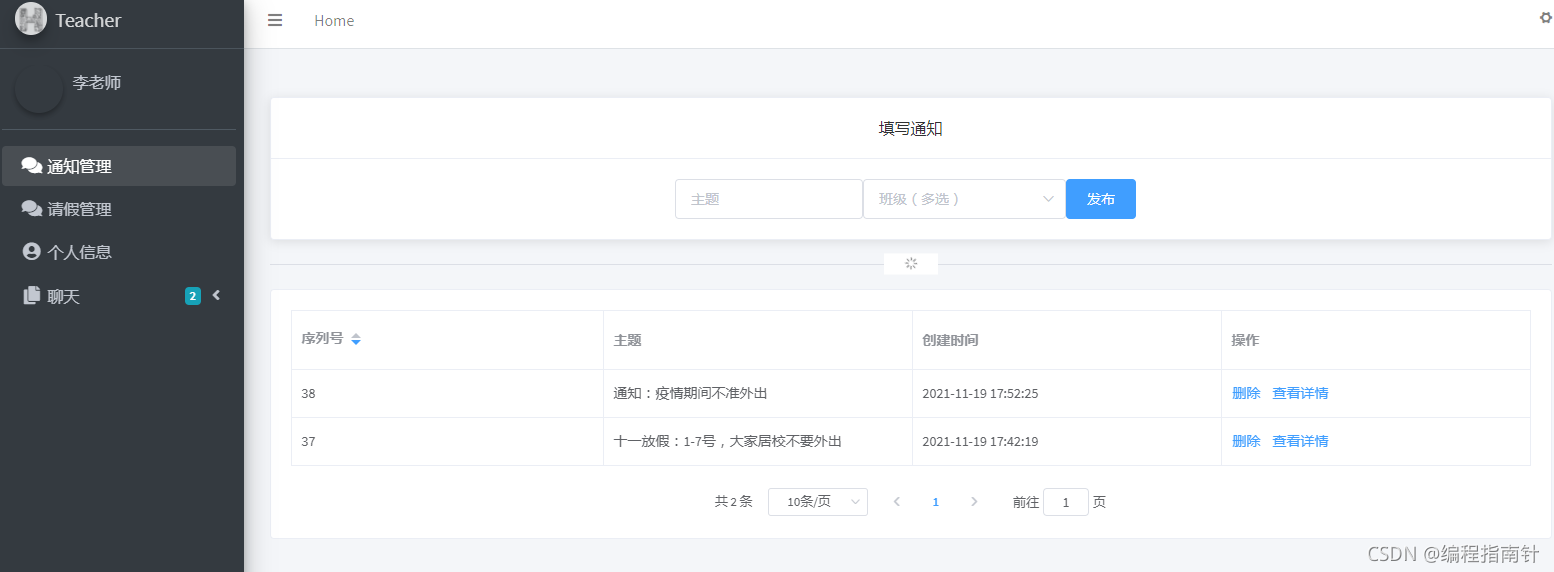Open 个人信息 menu item

point(119,252)
